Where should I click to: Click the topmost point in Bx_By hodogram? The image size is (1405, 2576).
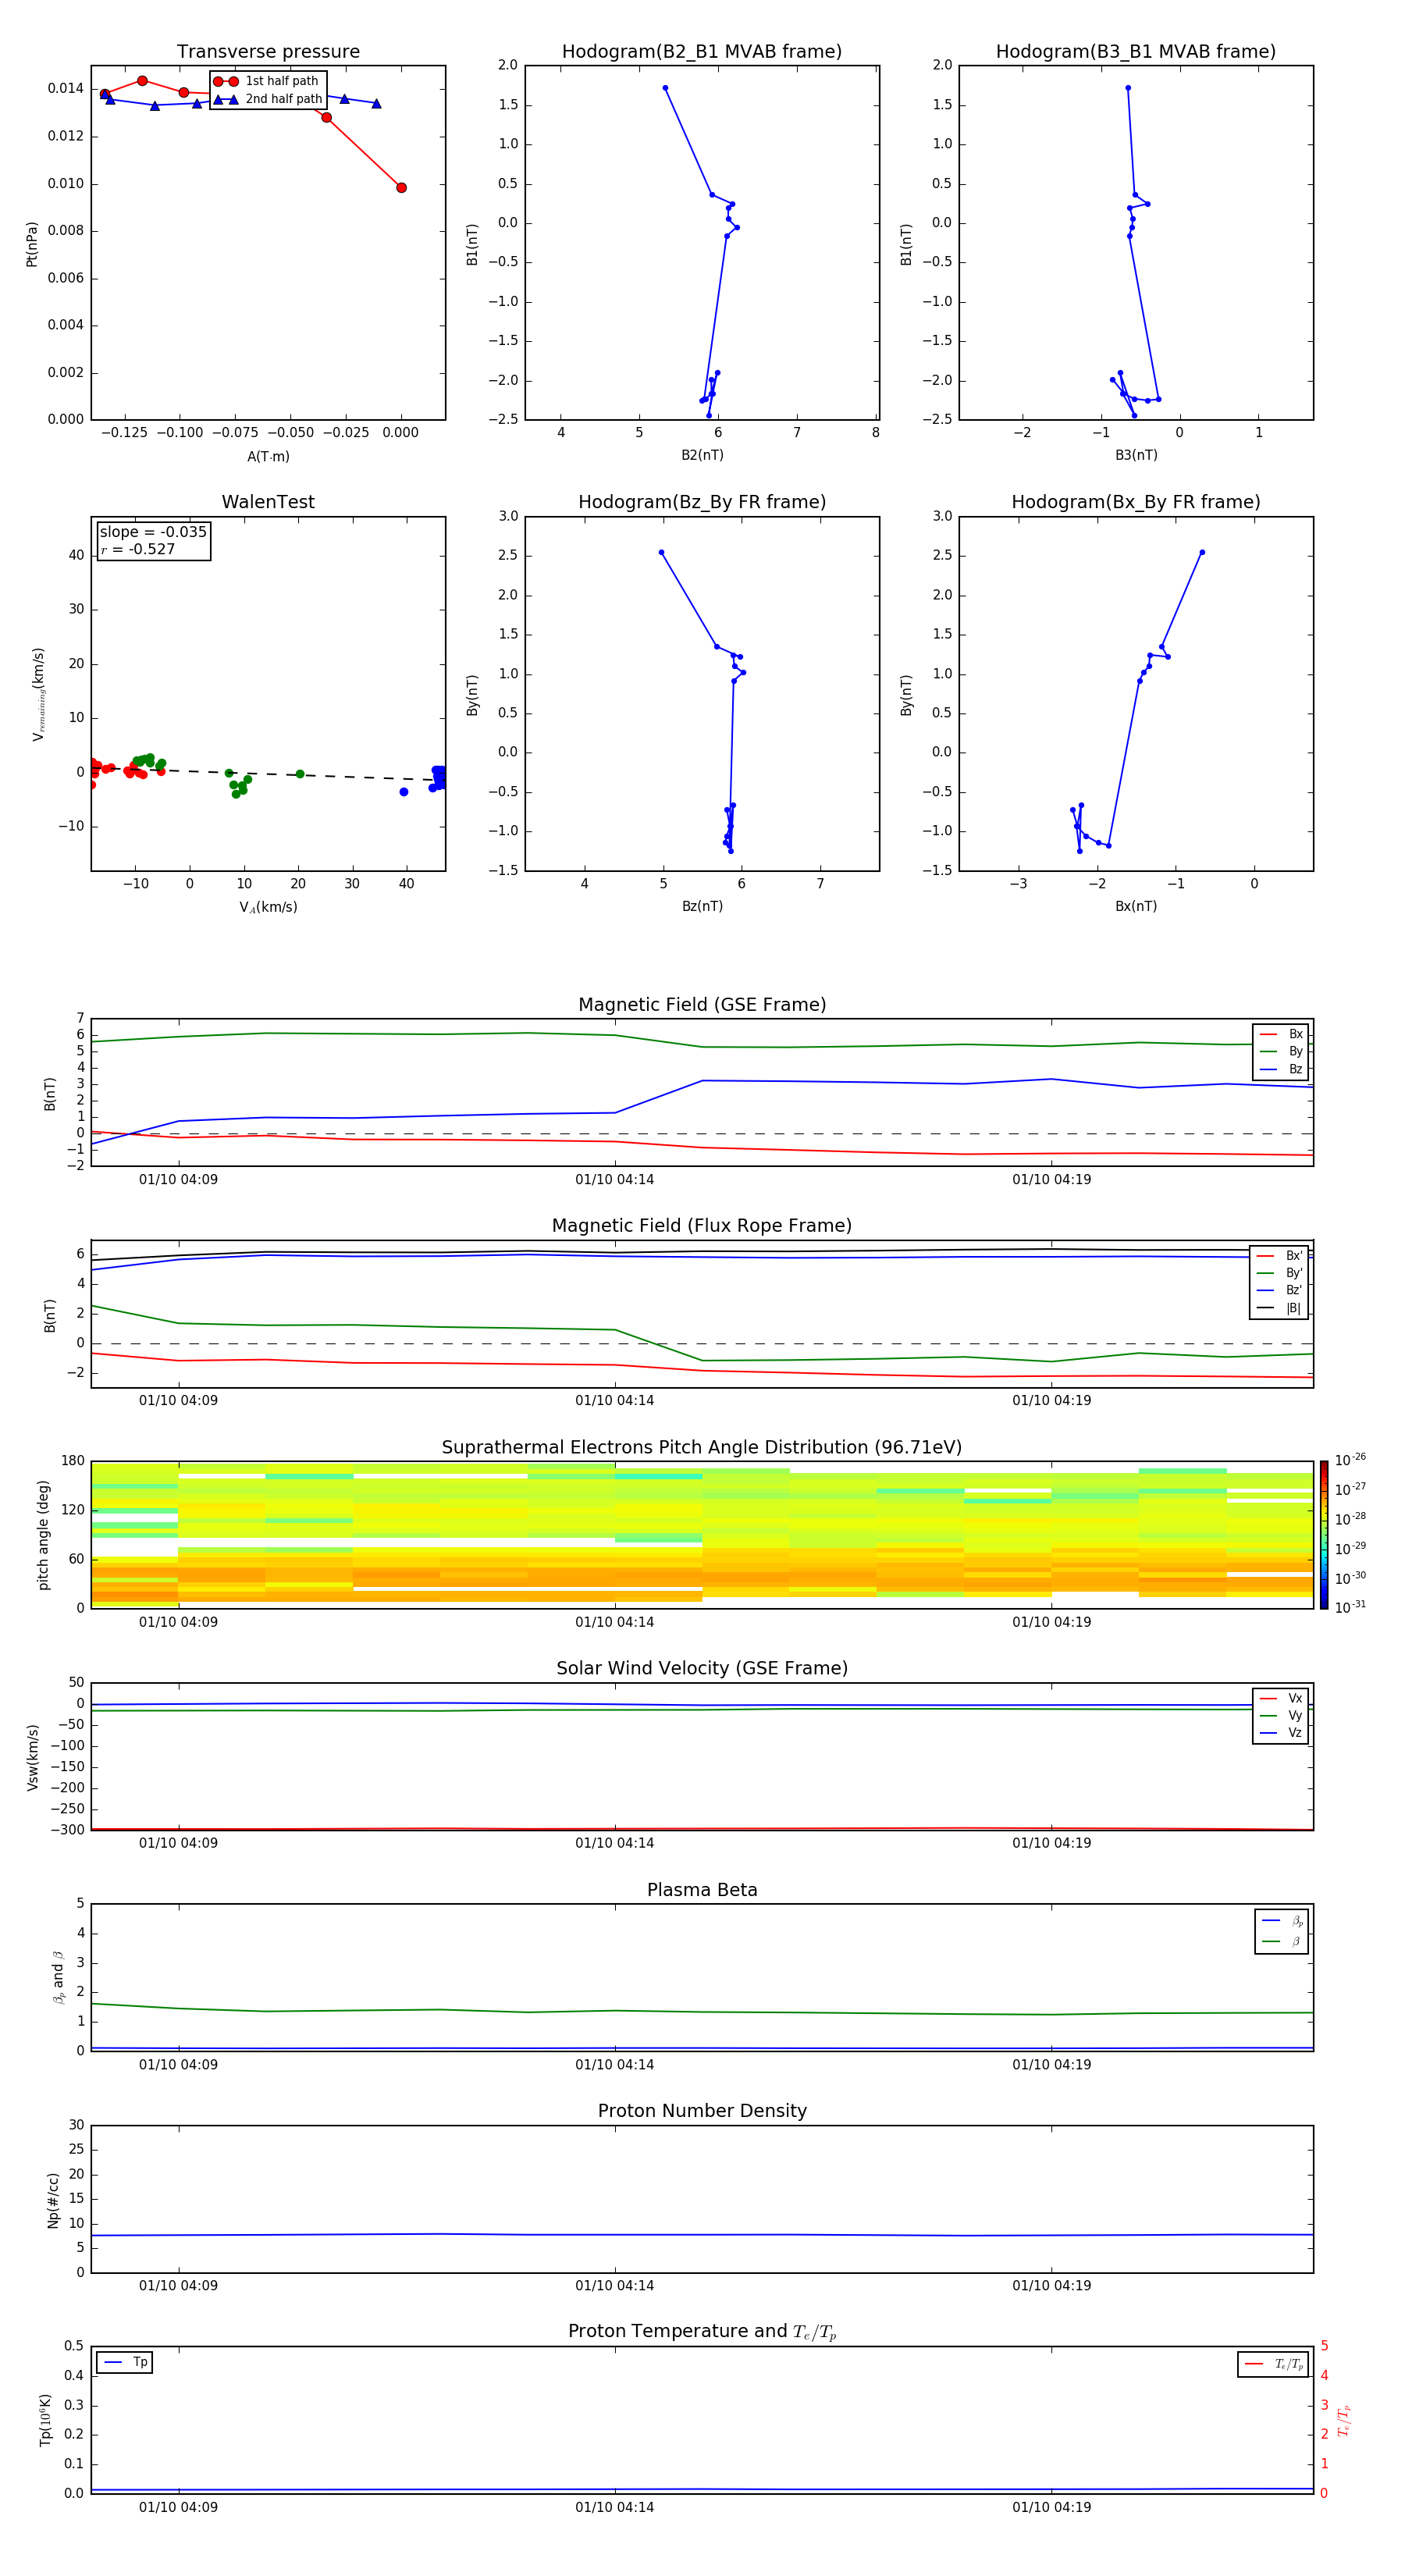point(1202,552)
